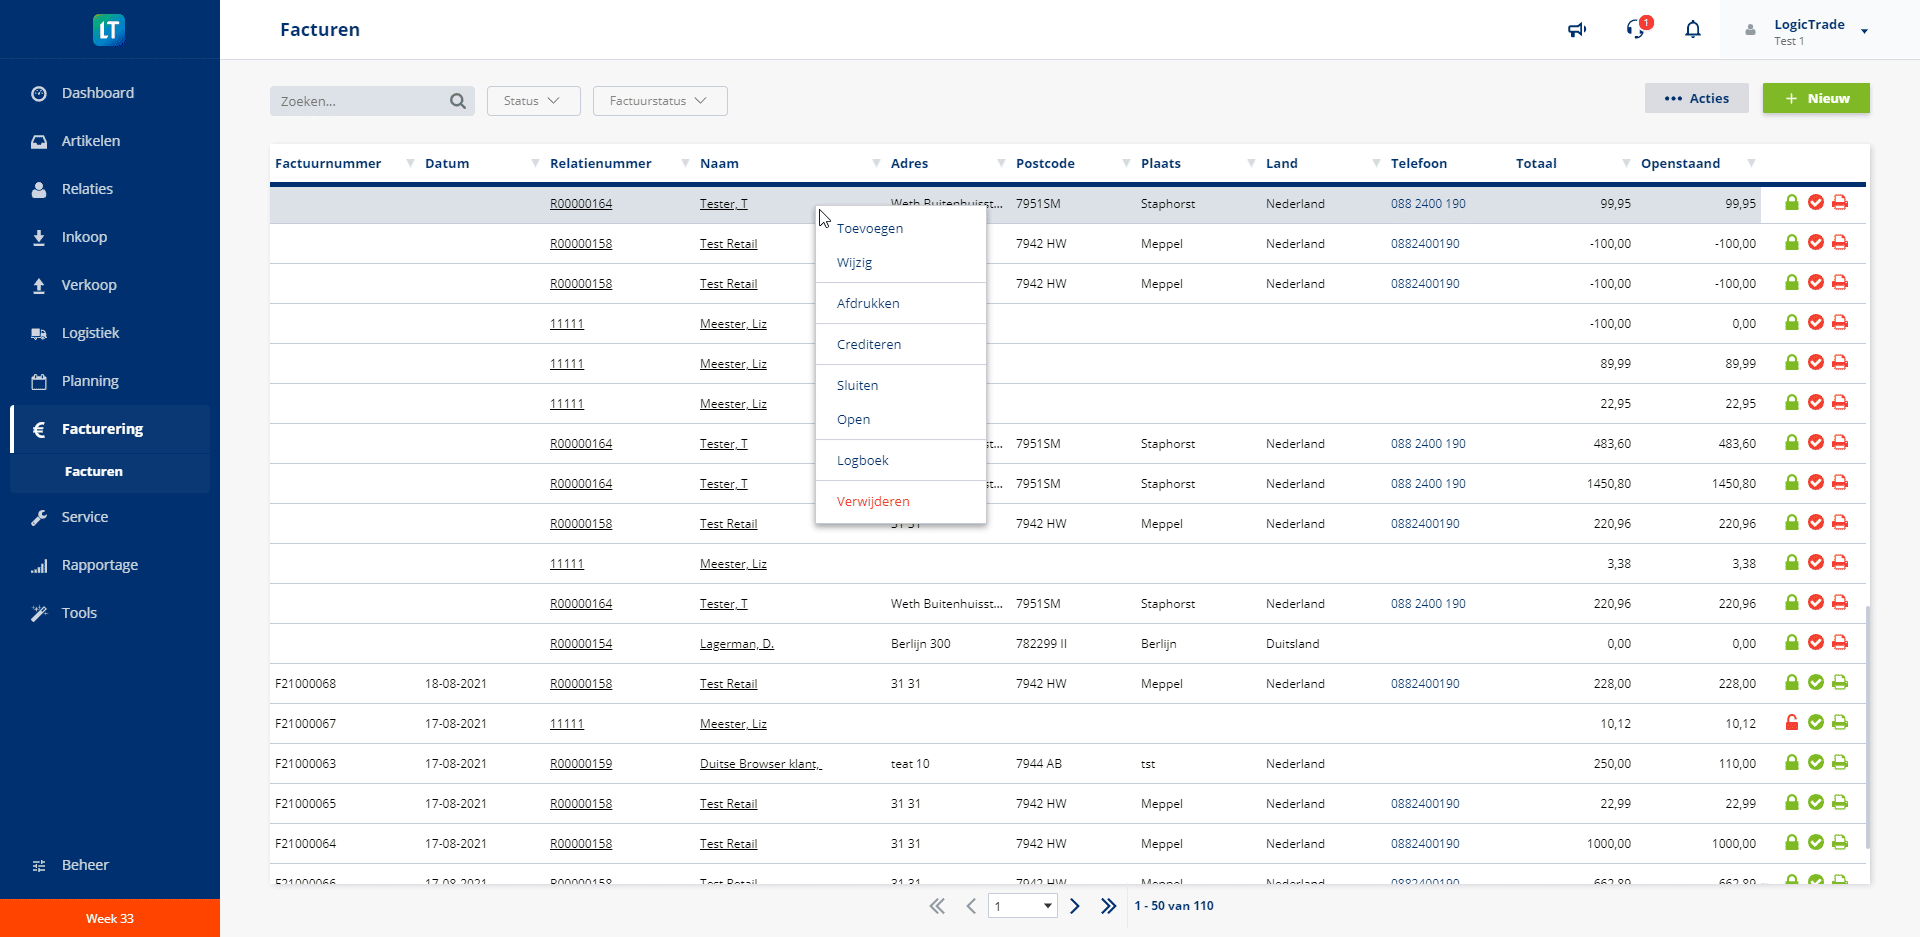Click into the Zoeken search field
Screen dimensions: 1920x937
tap(360, 101)
